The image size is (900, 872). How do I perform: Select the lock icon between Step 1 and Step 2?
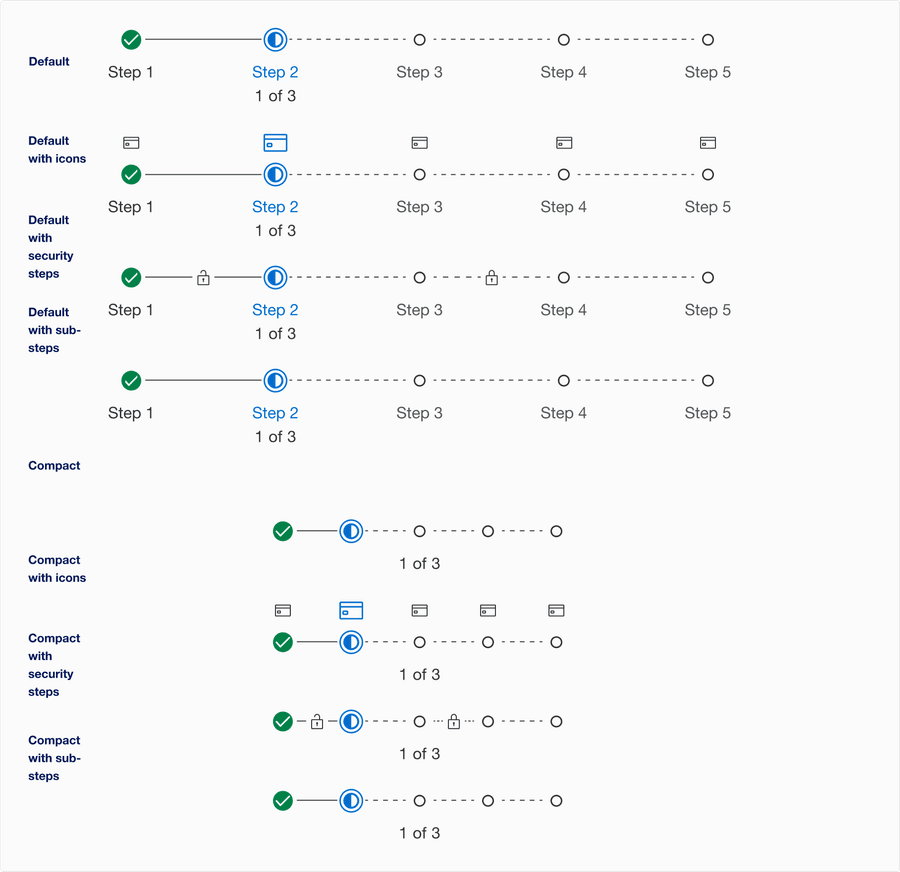click(x=203, y=277)
